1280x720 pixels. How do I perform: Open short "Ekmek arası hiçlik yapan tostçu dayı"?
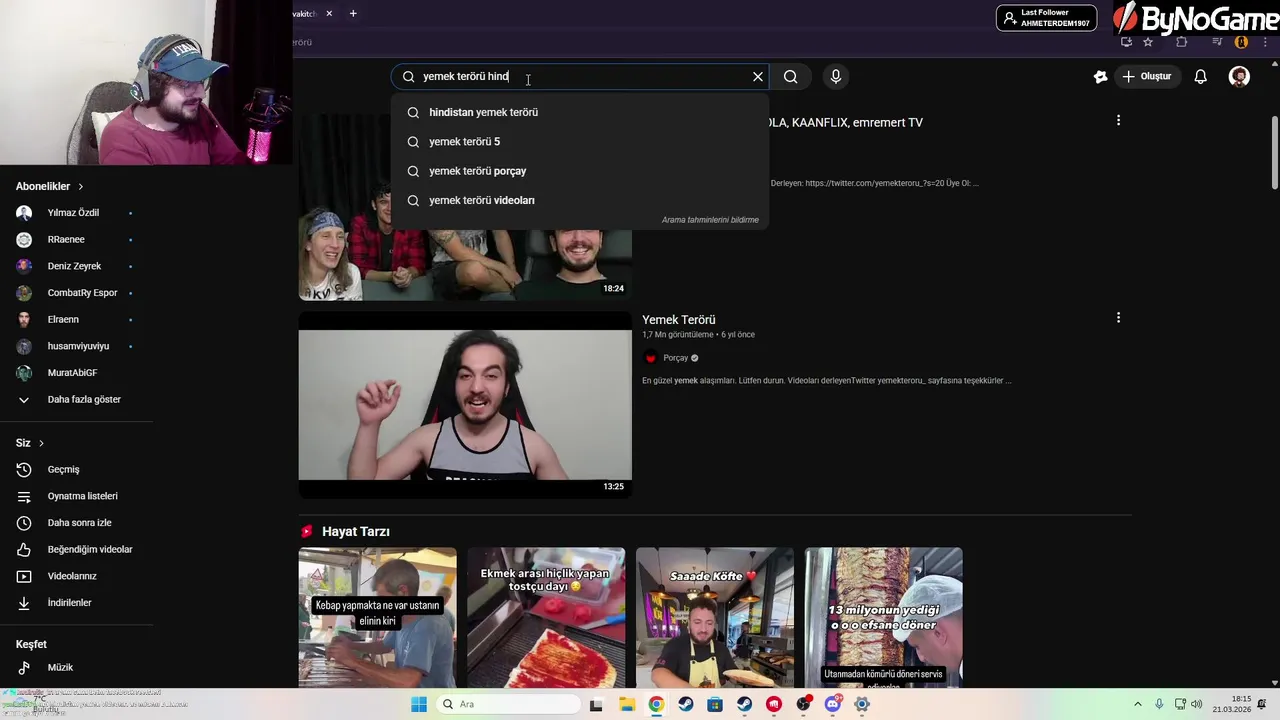pos(546,617)
